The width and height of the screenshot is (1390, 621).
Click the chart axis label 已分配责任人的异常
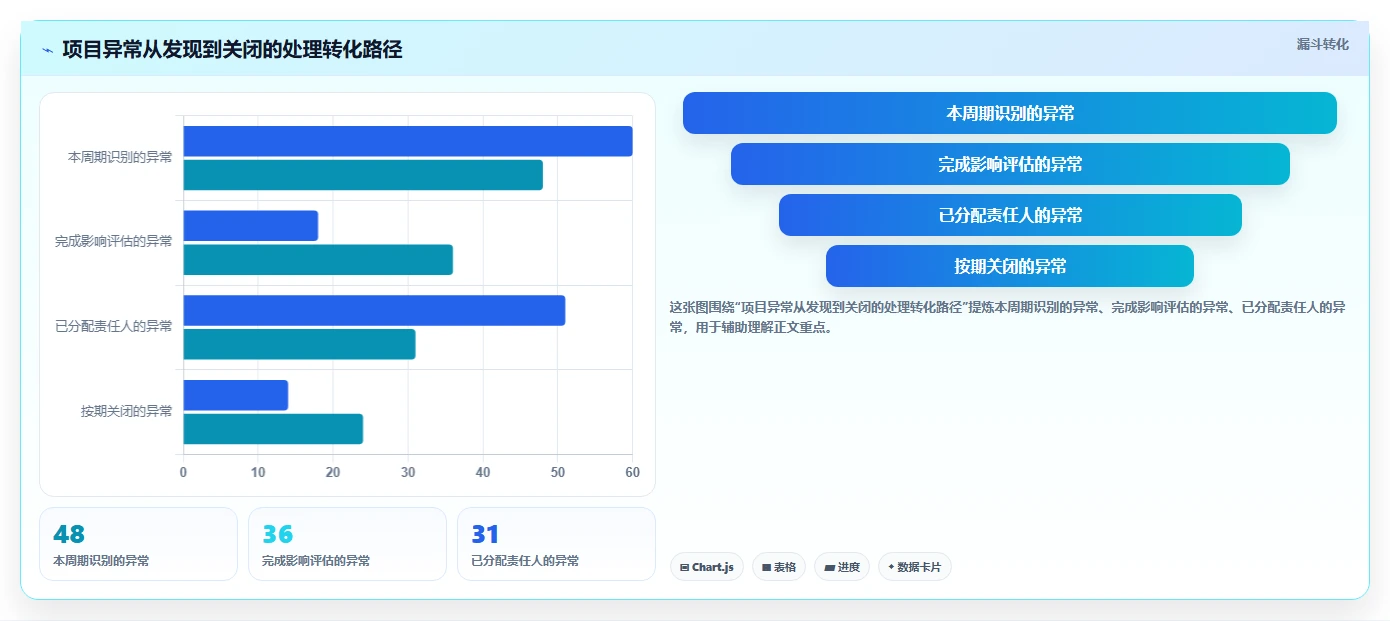click(x=114, y=326)
